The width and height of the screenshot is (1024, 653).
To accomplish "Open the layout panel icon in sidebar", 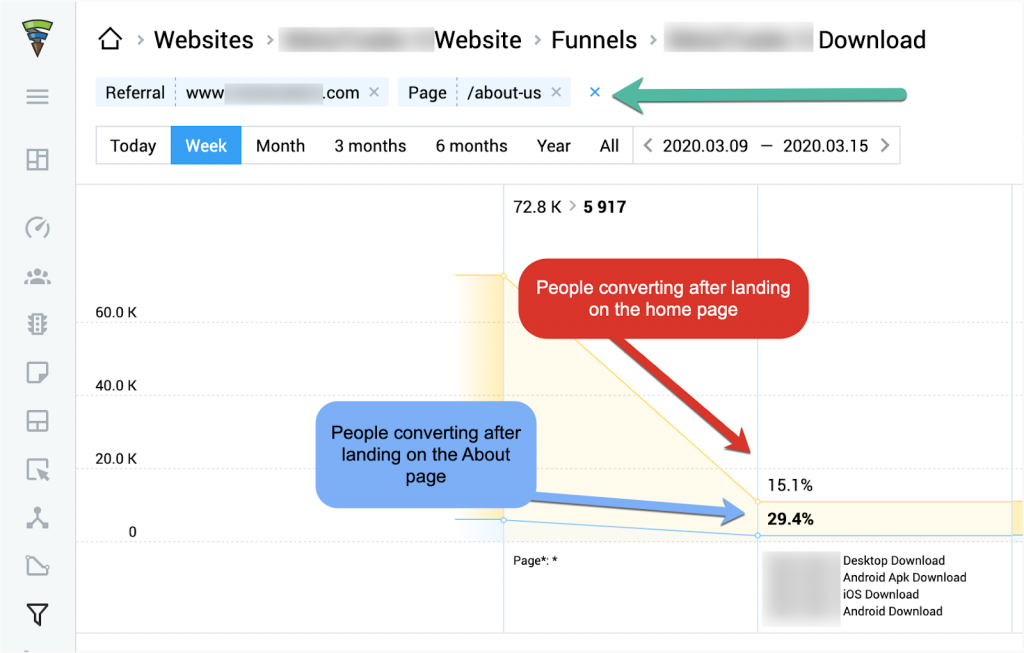I will coord(37,421).
